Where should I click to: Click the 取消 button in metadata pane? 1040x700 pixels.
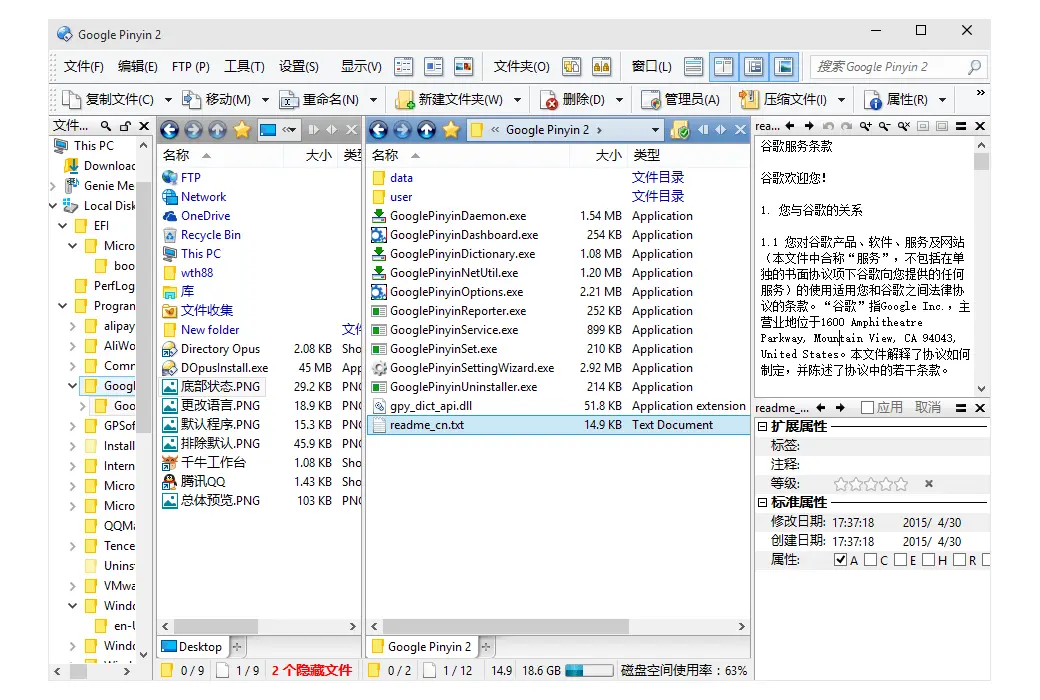click(x=928, y=407)
